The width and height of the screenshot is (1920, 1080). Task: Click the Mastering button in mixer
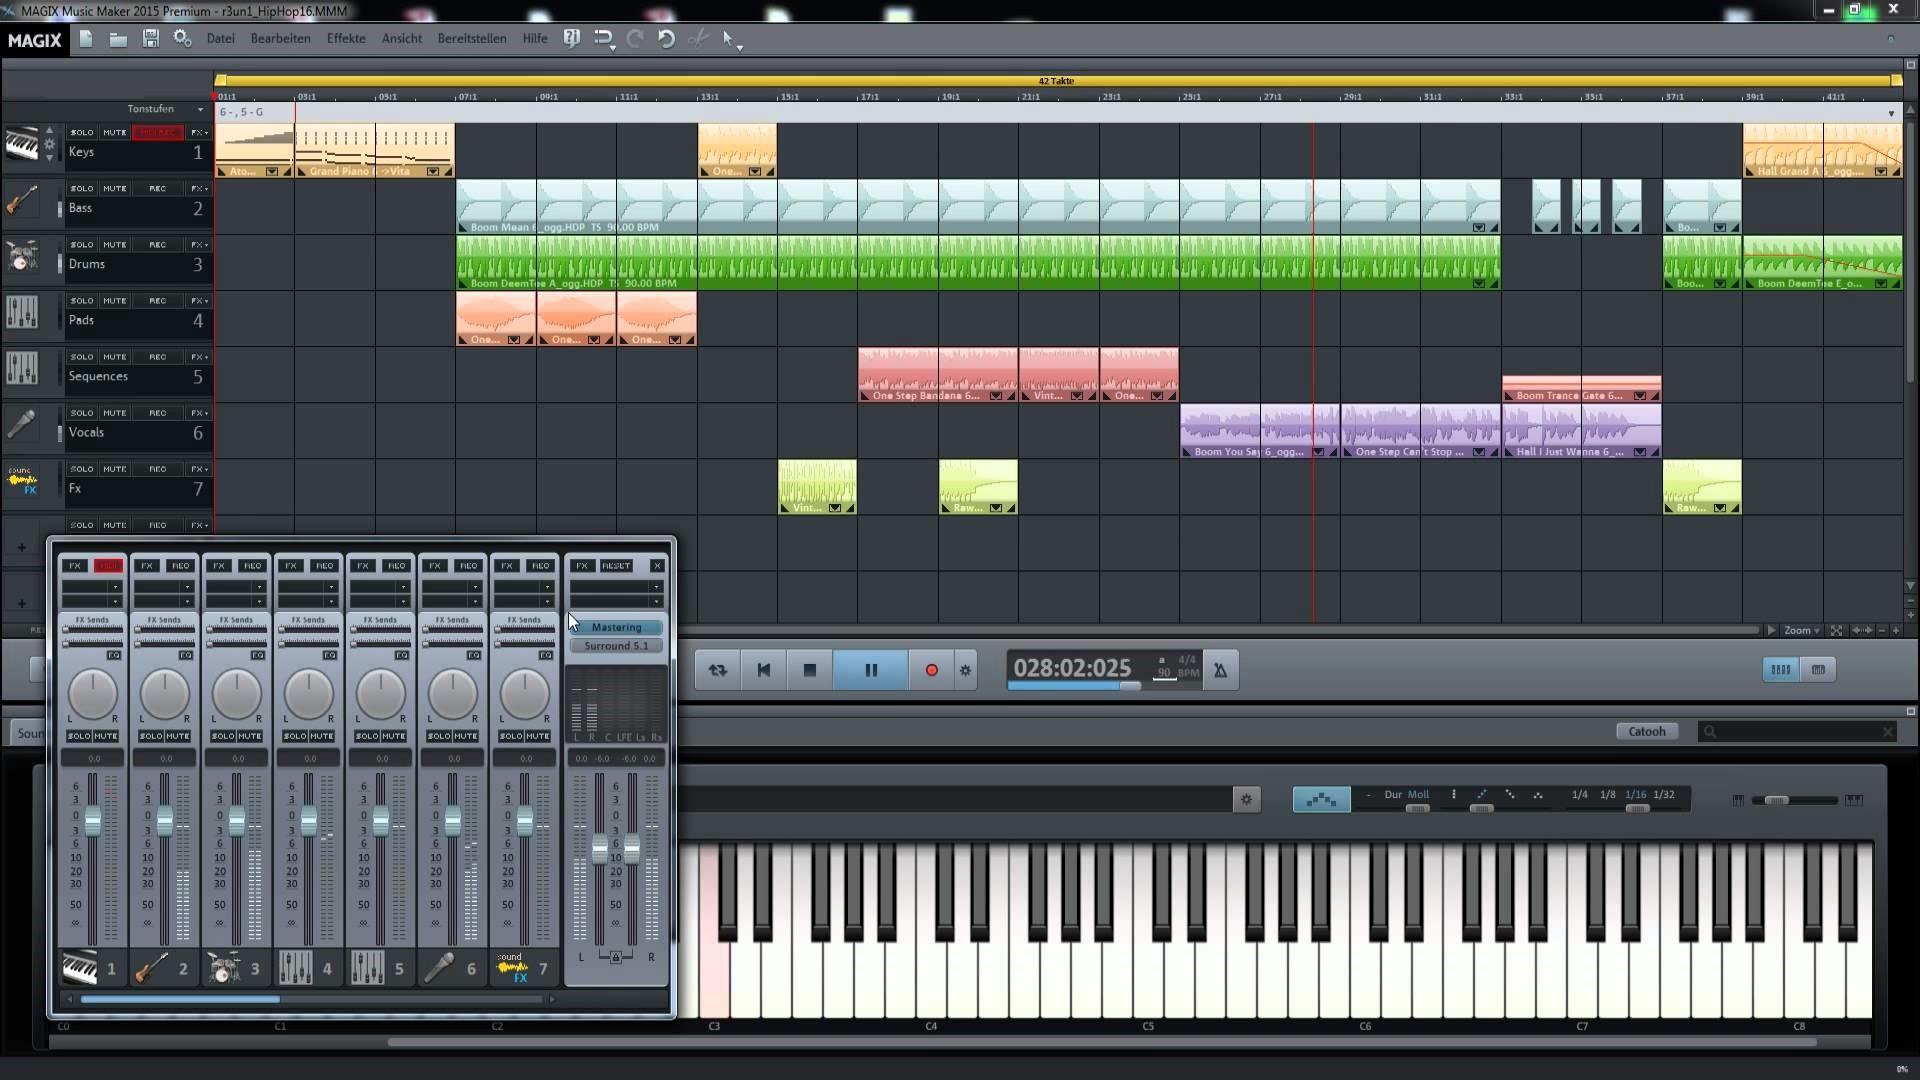click(x=616, y=627)
